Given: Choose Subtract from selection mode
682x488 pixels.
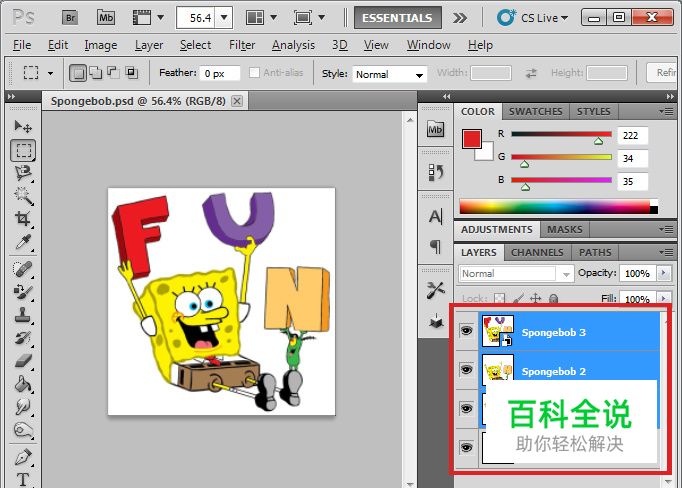Looking at the screenshot, I should 113,72.
